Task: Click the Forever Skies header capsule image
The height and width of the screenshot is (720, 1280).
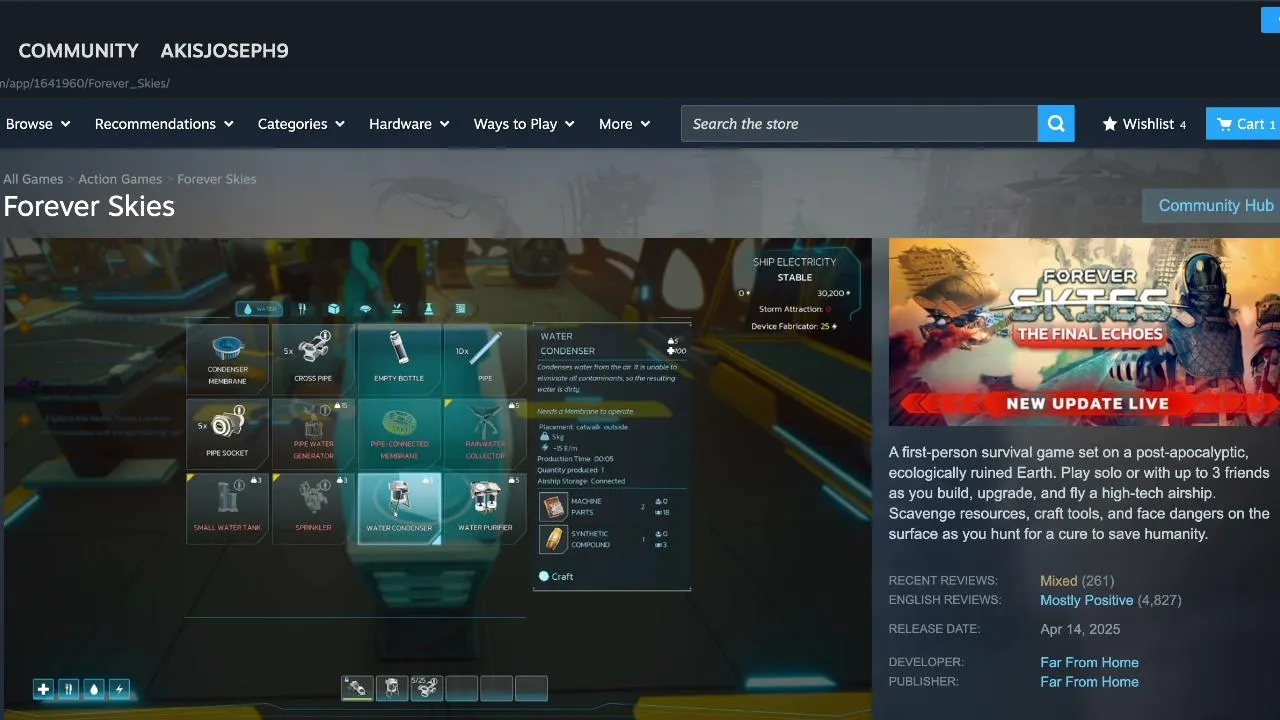Action: coord(1084,332)
